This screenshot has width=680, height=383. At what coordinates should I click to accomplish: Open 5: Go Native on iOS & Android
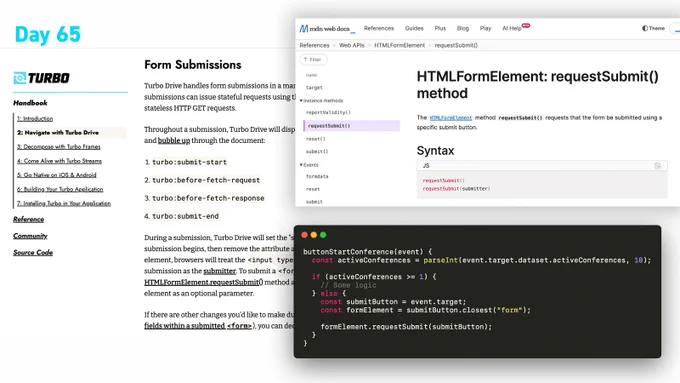click(57, 175)
